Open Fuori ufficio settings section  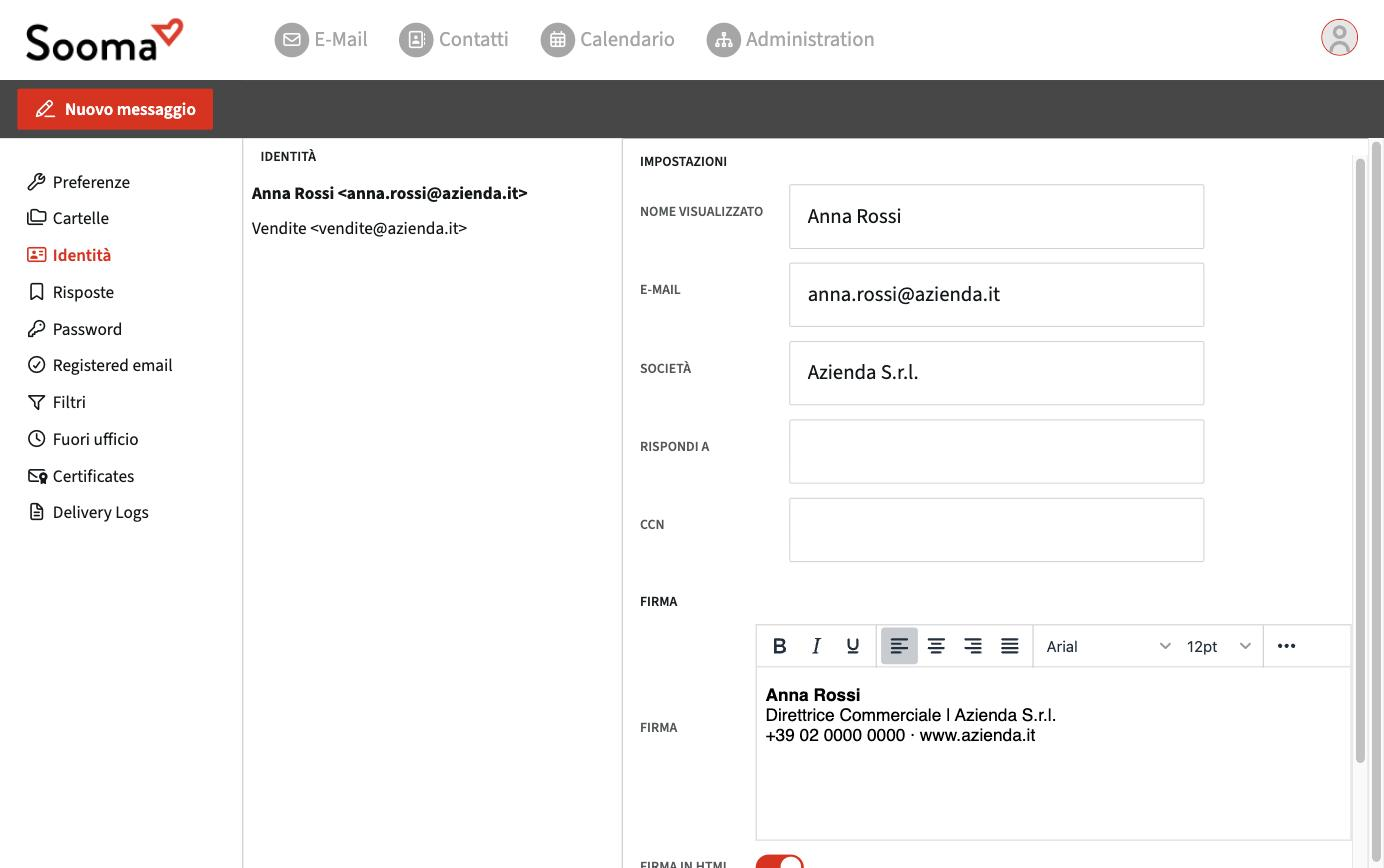(83, 439)
